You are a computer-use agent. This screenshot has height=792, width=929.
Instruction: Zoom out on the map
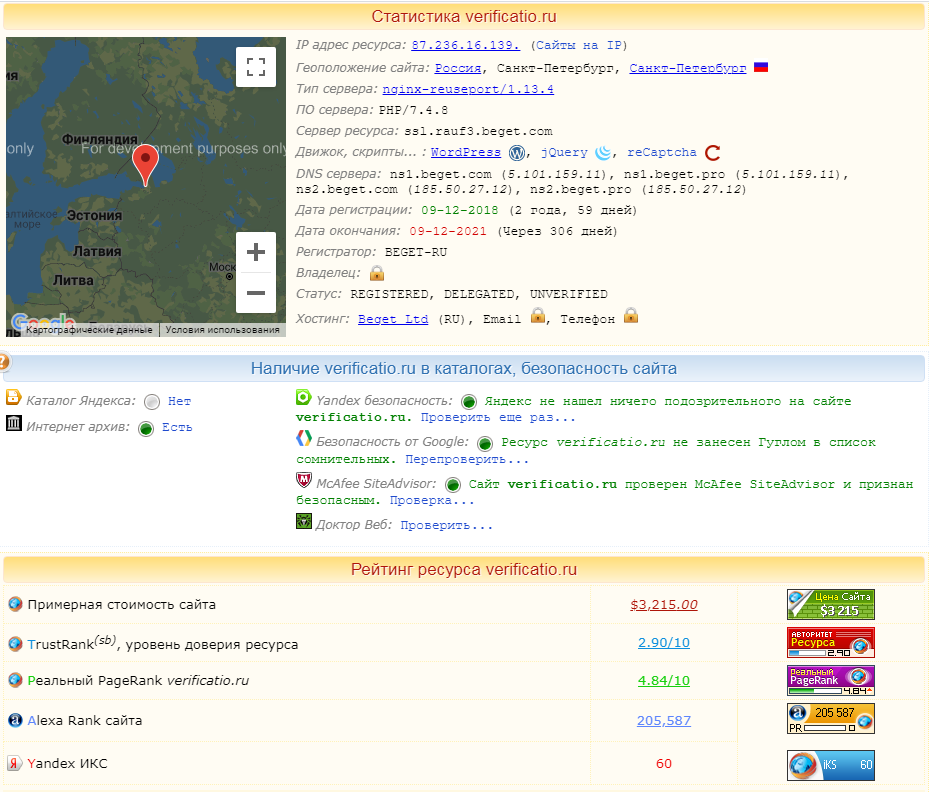pyautogui.click(x=255, y=293)
